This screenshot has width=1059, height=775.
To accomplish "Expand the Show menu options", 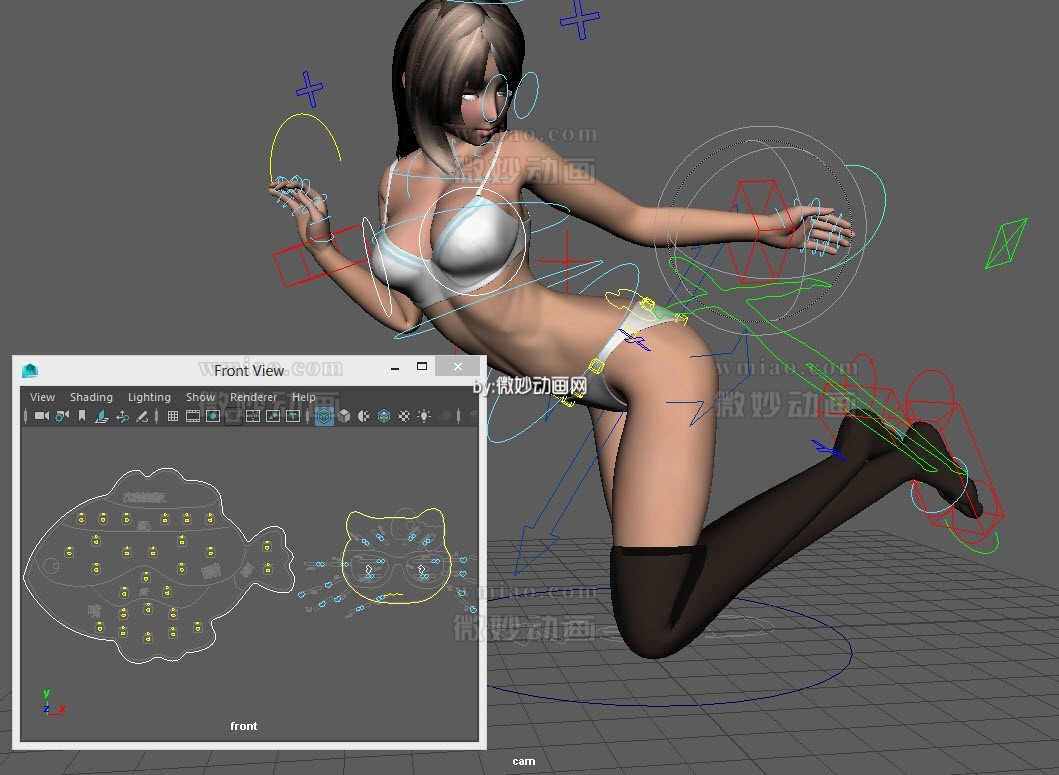I will 200,397.
